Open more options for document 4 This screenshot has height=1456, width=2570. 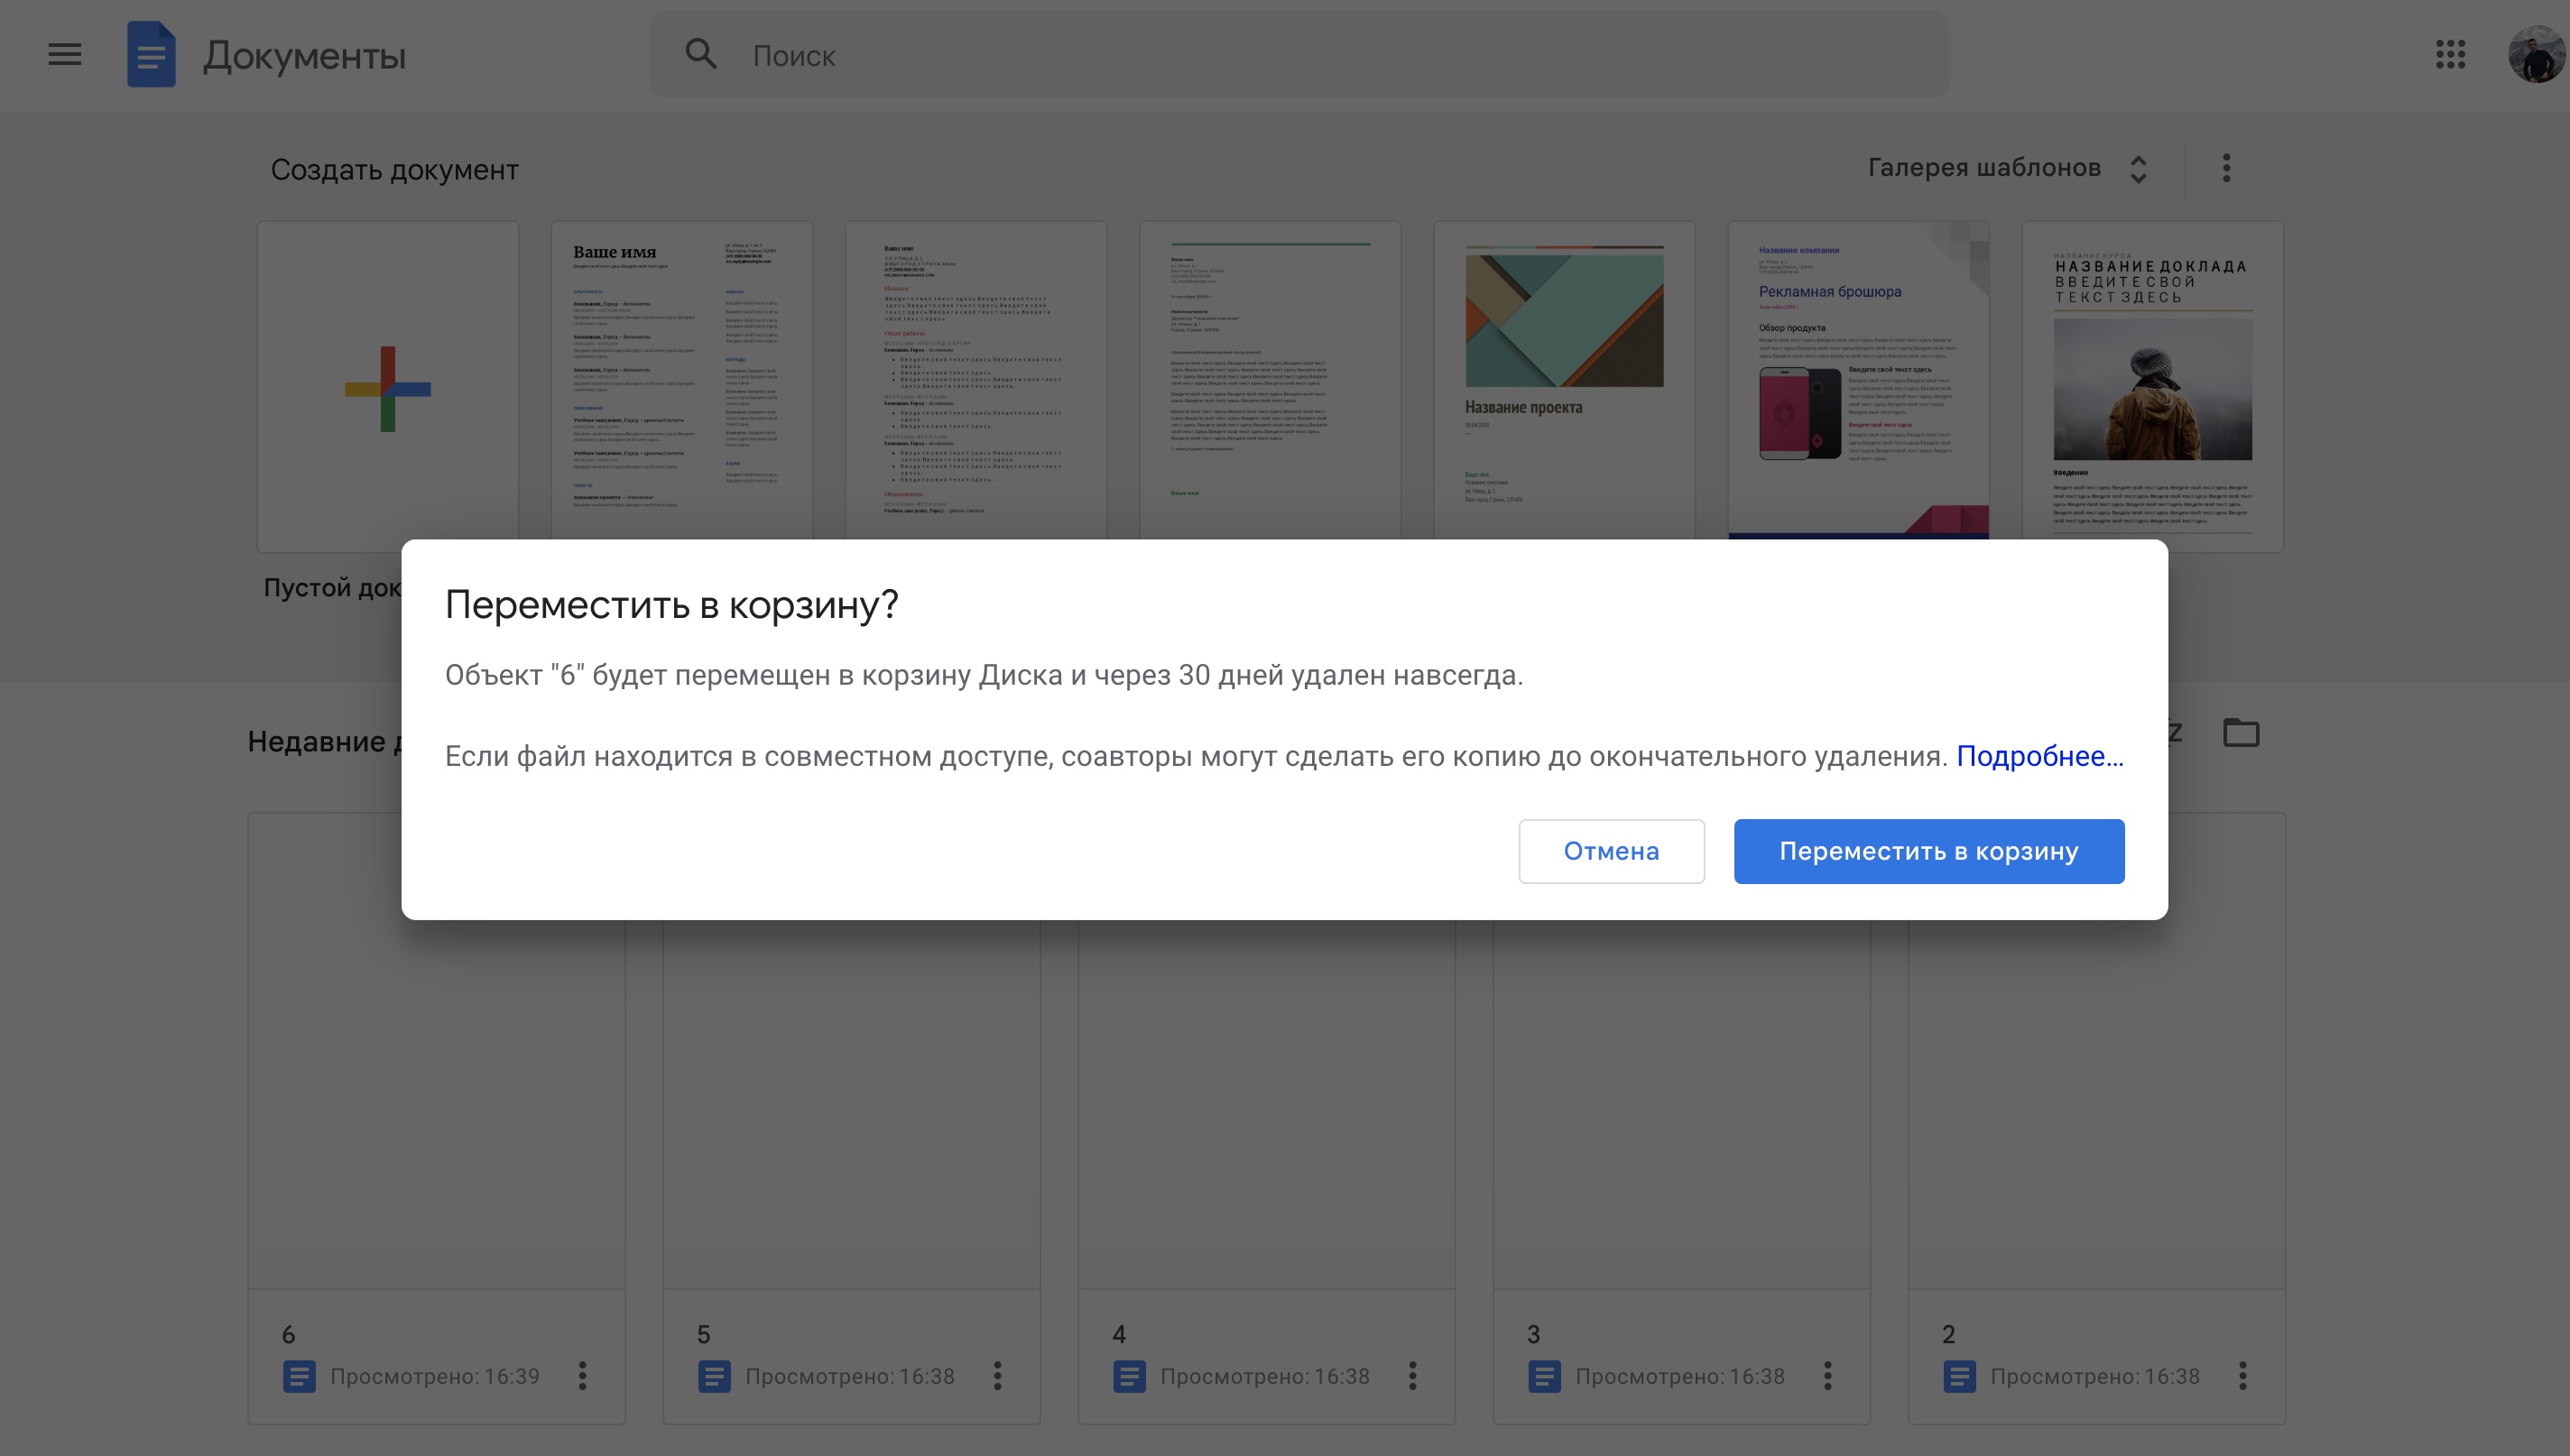pyautogui.click(x=1412, y=1376)
